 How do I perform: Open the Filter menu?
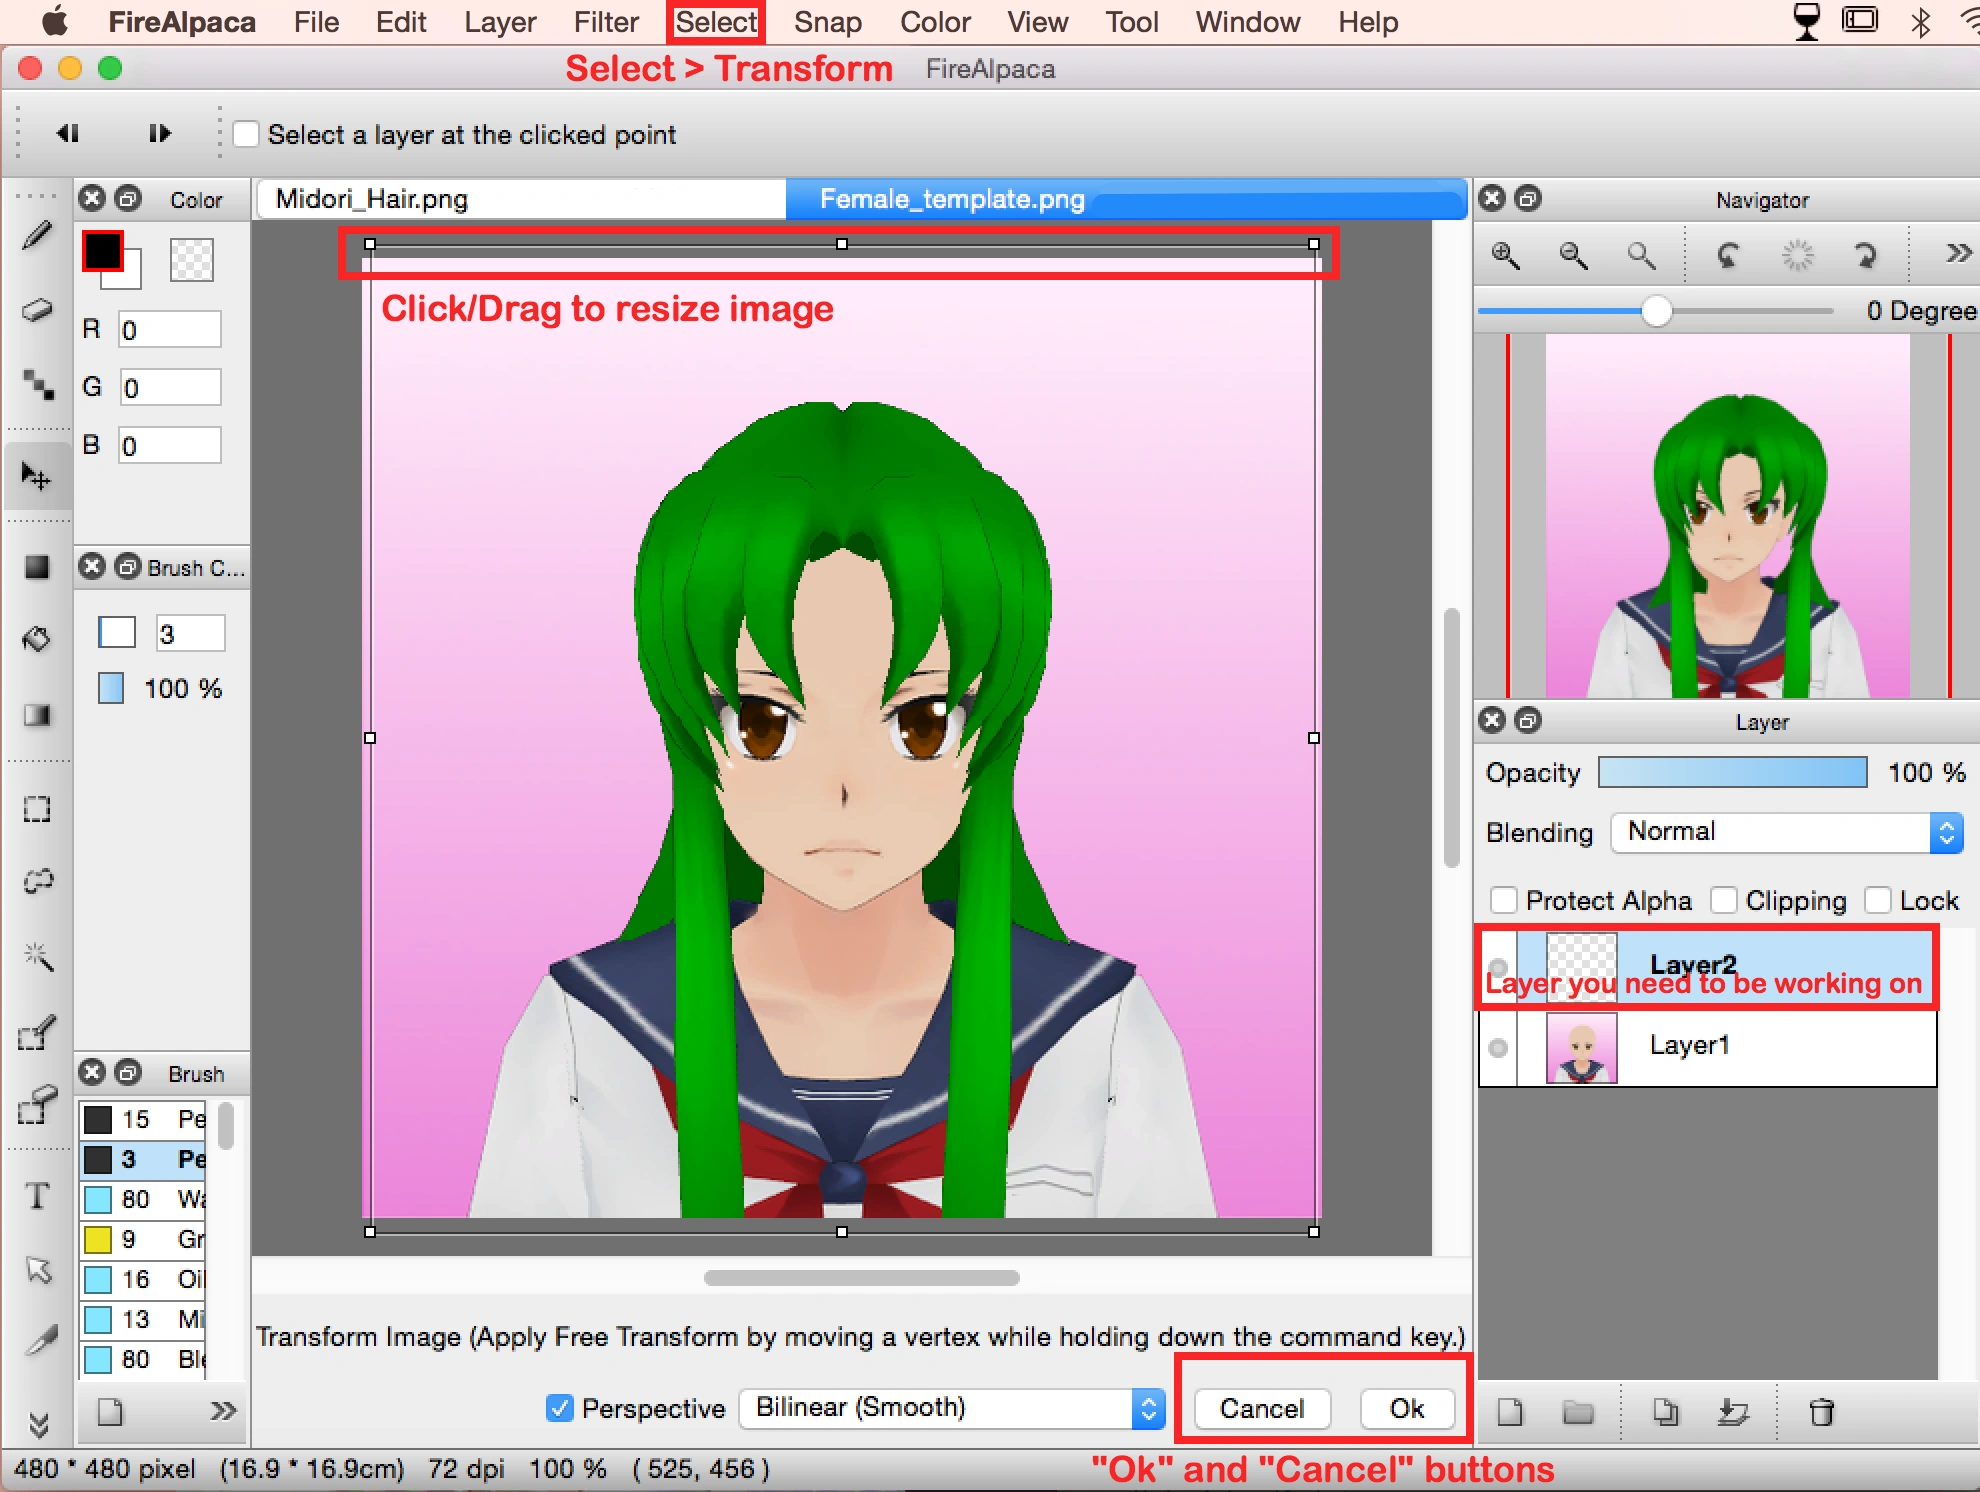[x=605, y=22]
